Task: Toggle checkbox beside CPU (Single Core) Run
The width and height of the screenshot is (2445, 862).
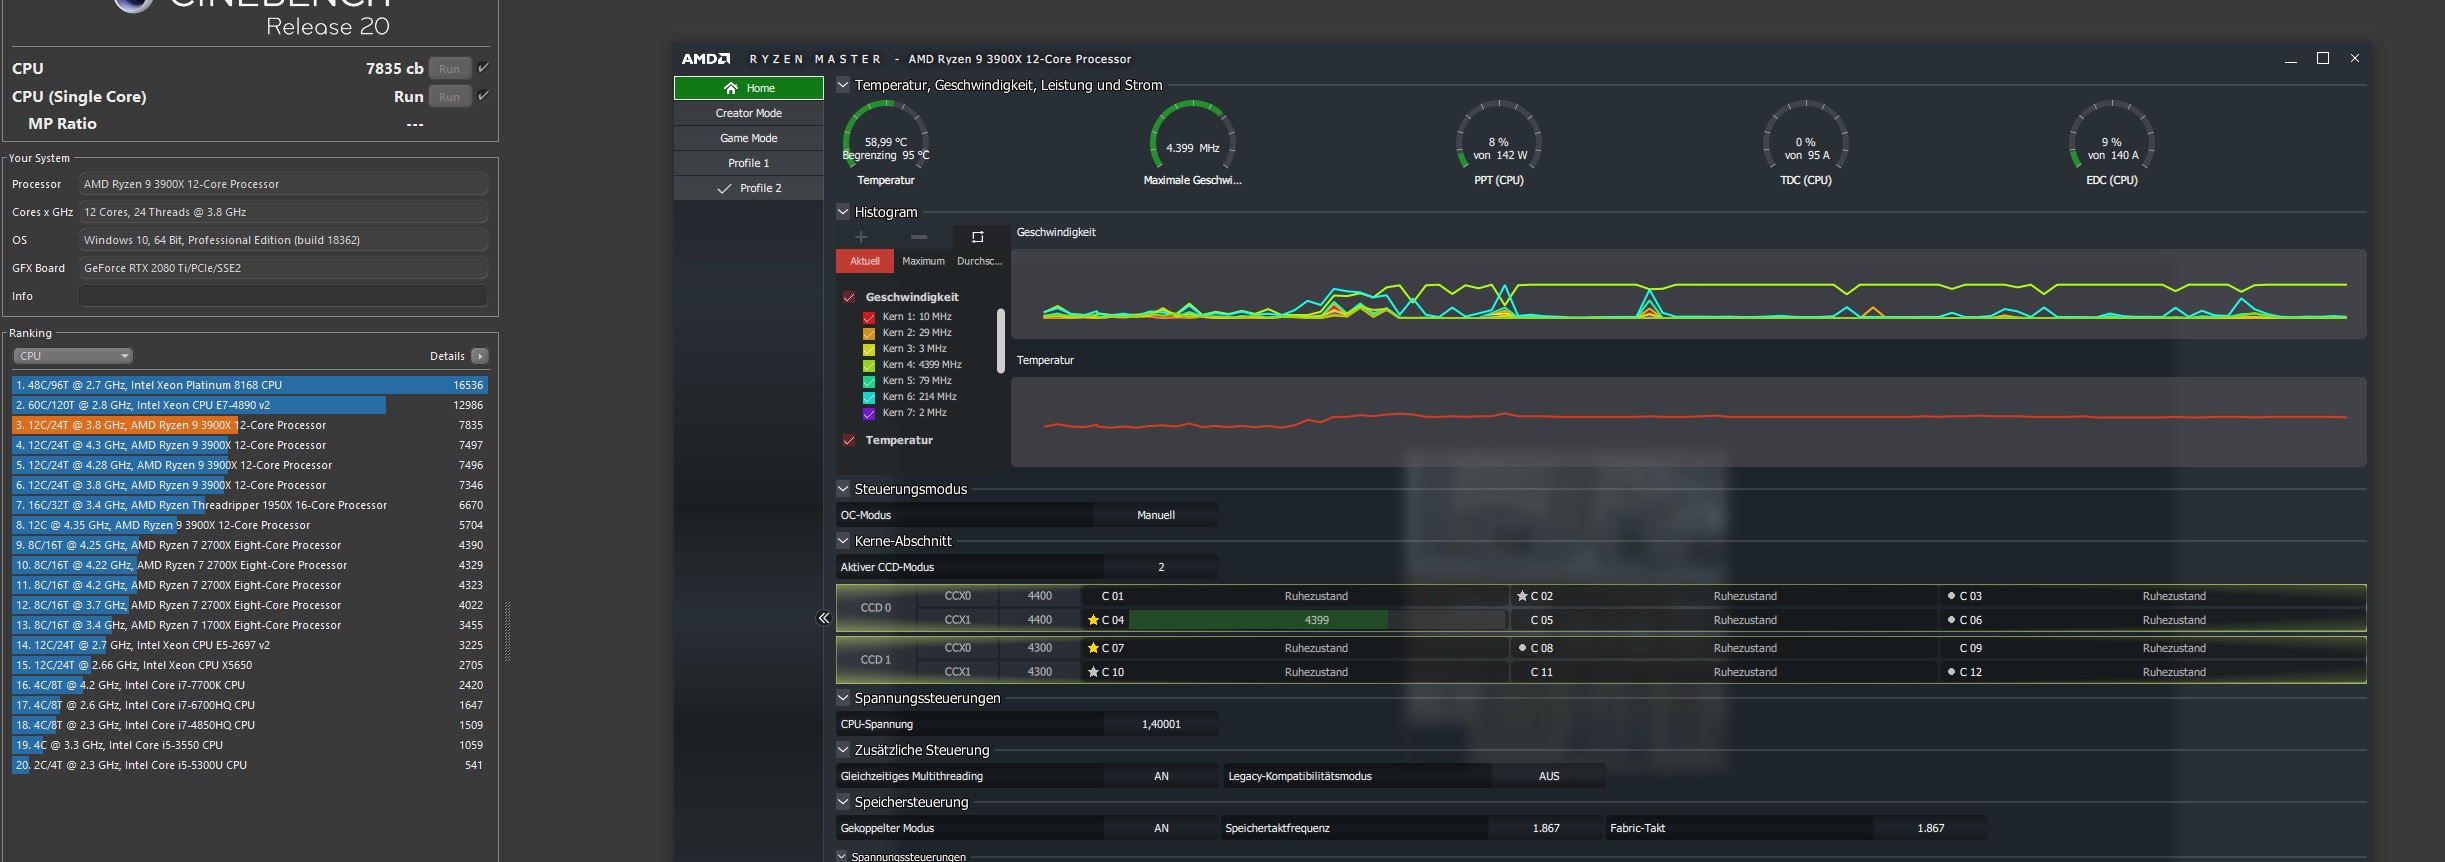Action: point(483,96)
